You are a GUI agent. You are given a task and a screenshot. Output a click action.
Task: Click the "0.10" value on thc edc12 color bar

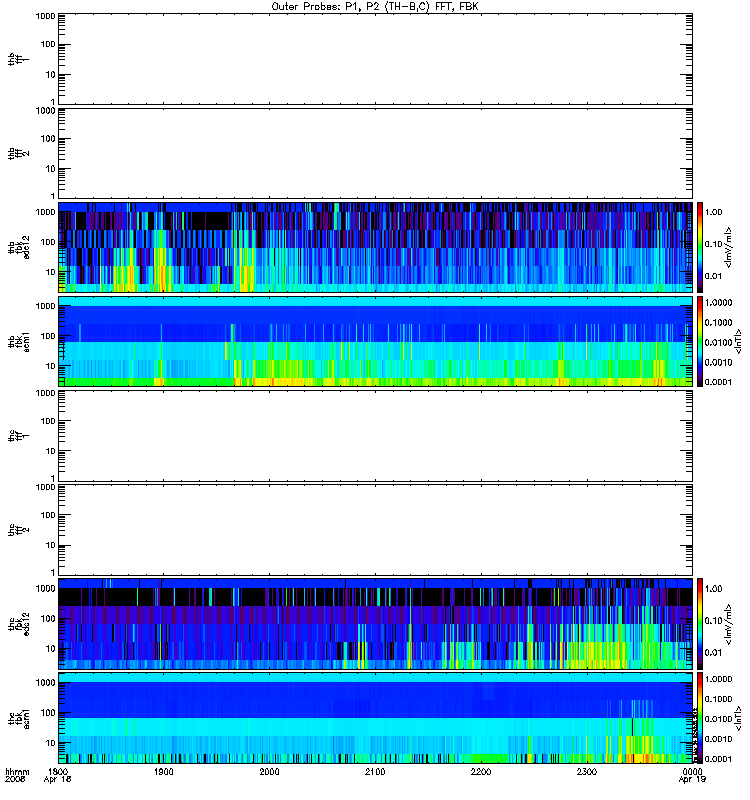(714, 620)
